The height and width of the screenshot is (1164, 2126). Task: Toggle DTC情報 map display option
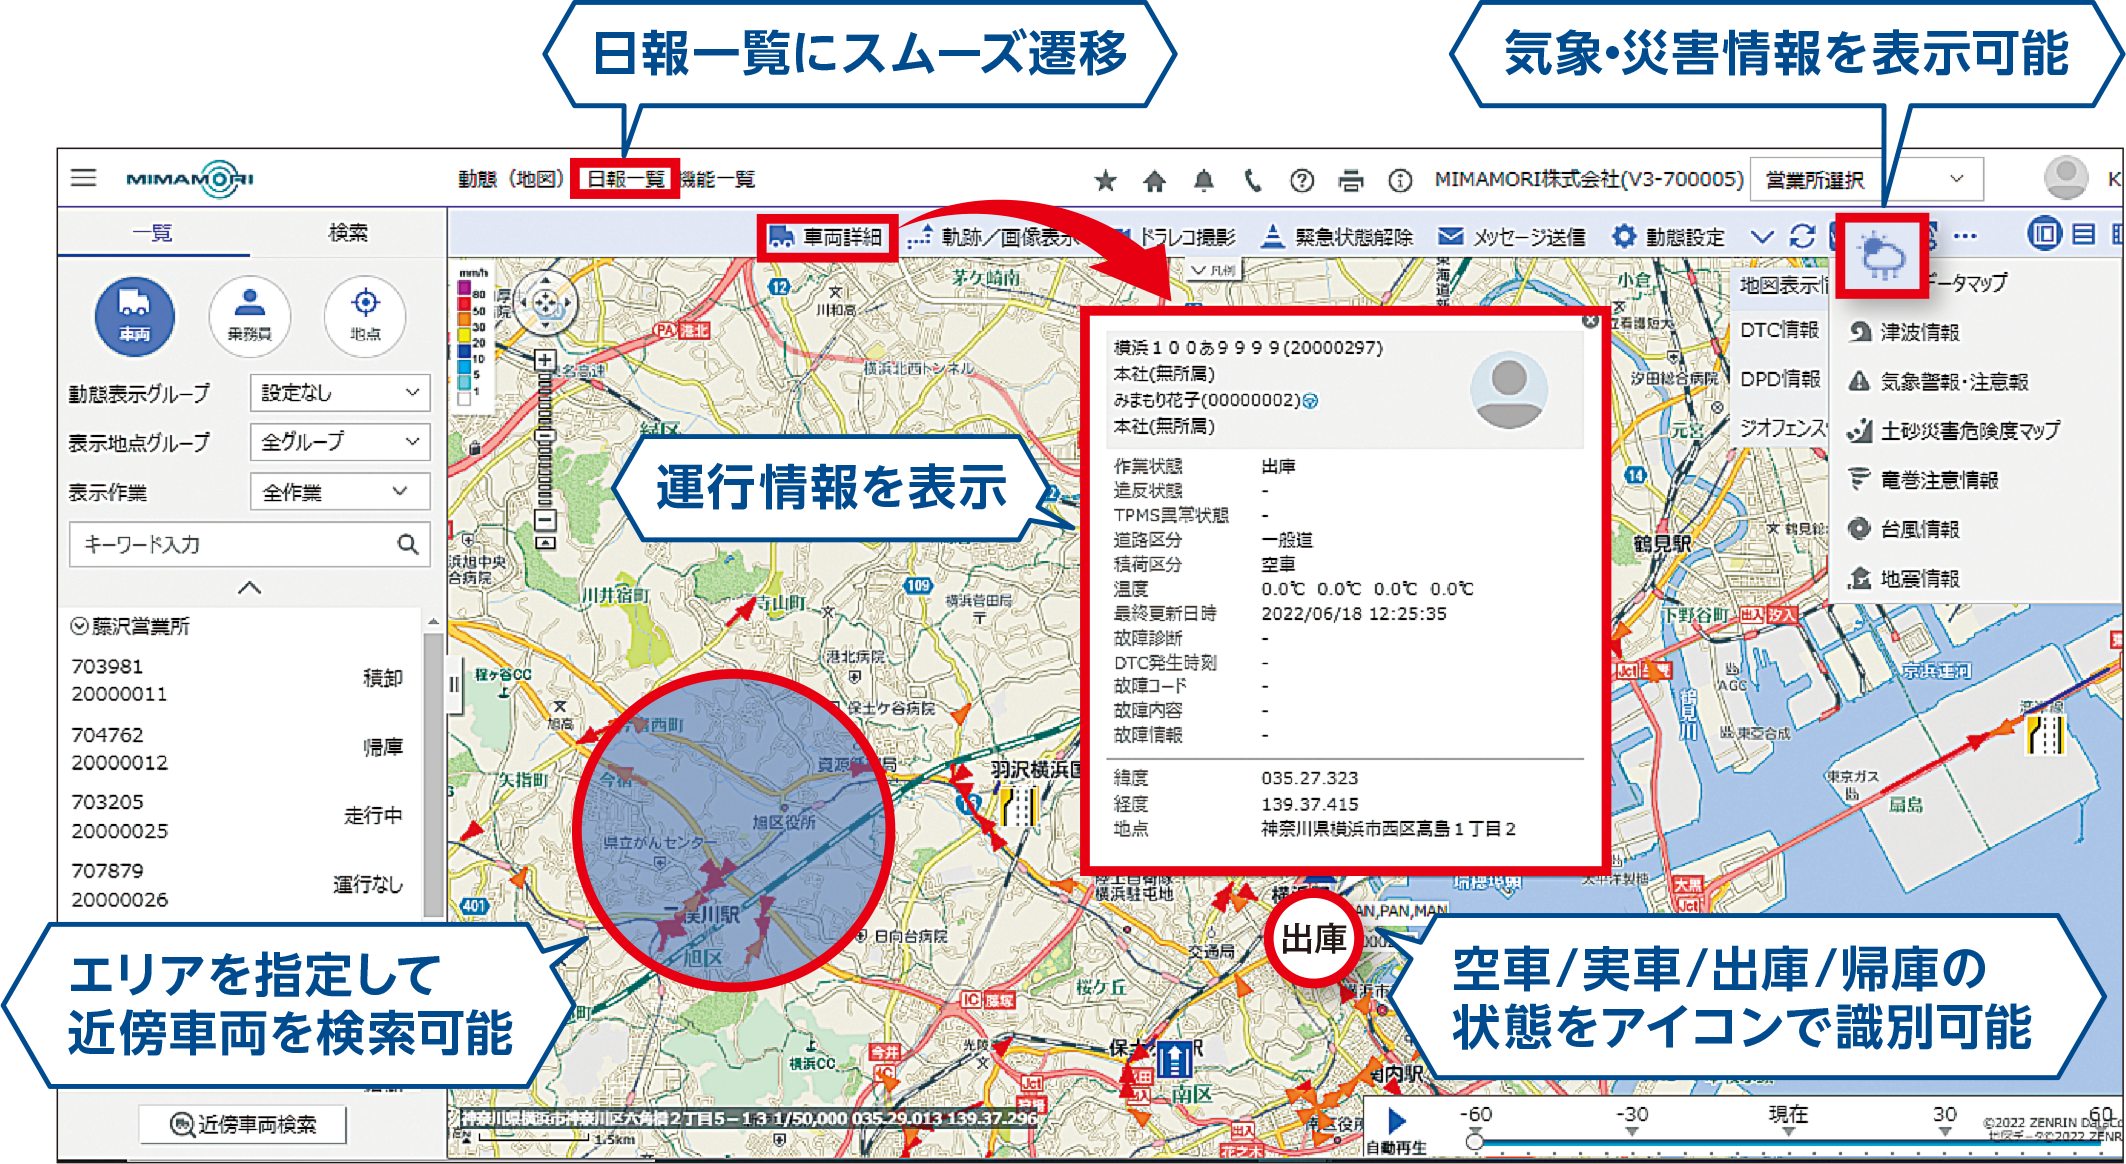pos(1780,330)
